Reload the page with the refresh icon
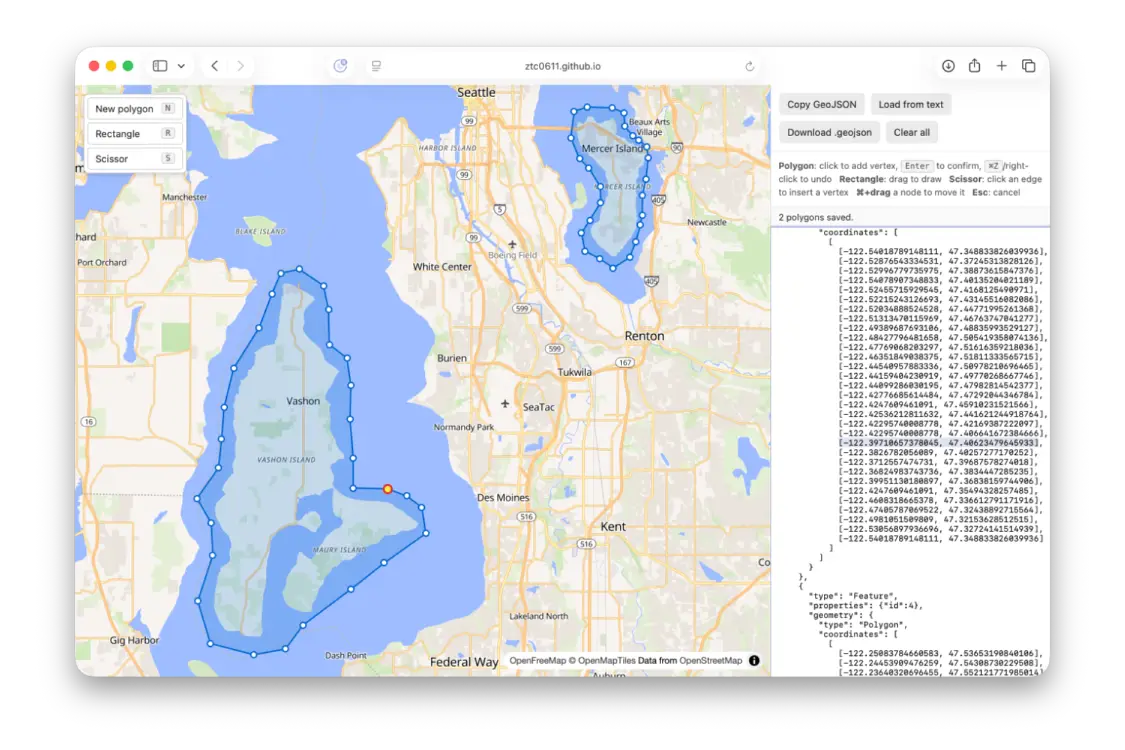Screen dimensions: 1125x750 (x=750, y=66)
